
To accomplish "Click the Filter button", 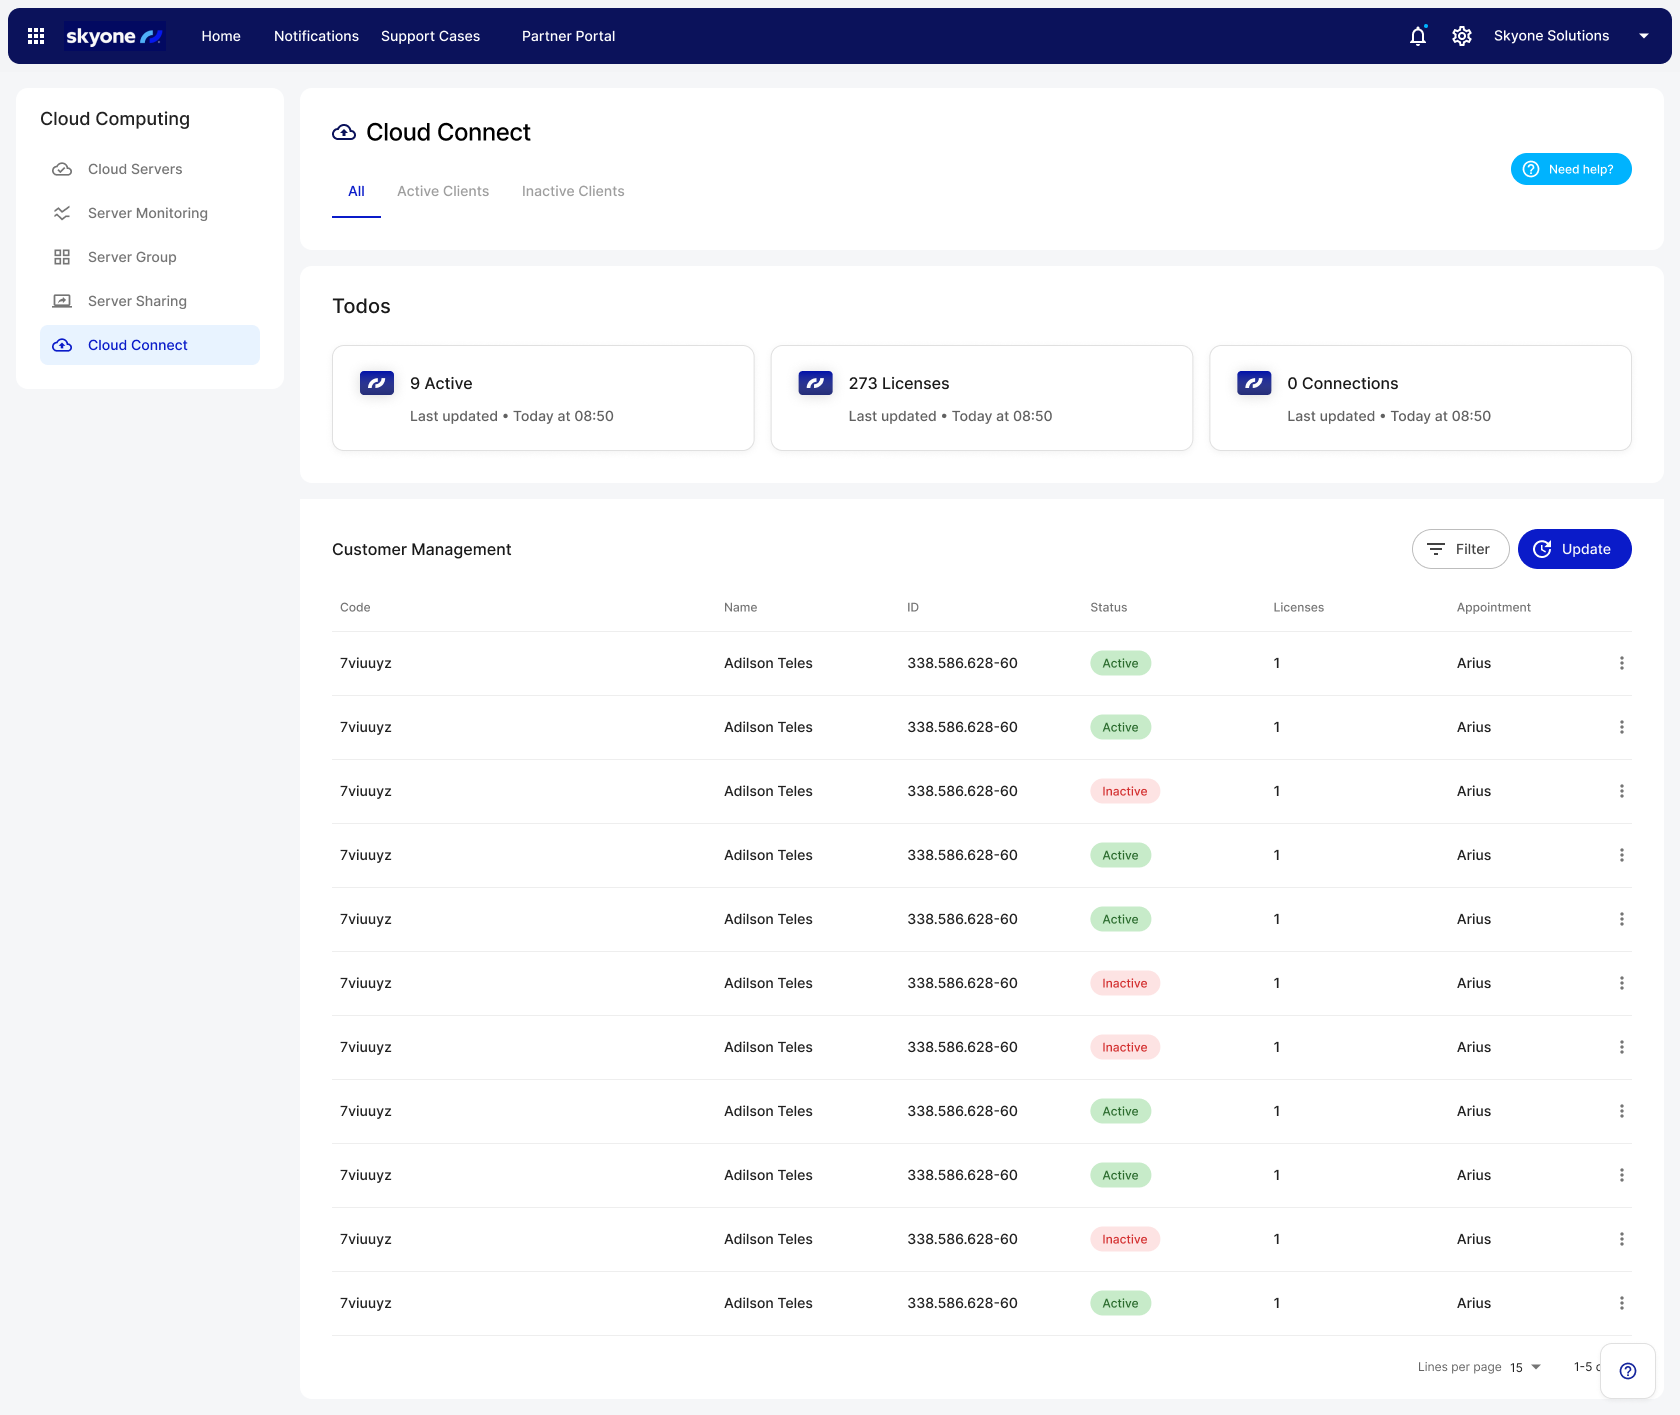I will (x=1460, y=549).
